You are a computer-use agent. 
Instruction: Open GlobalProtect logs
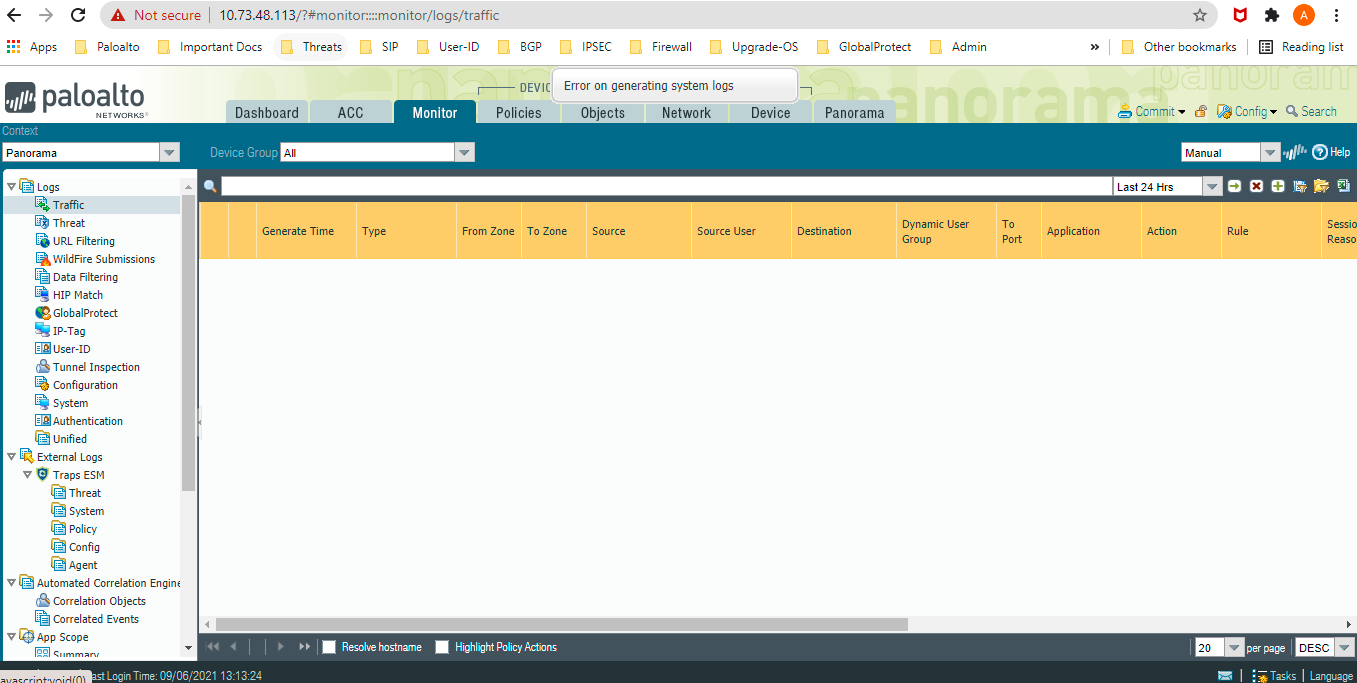85,312
